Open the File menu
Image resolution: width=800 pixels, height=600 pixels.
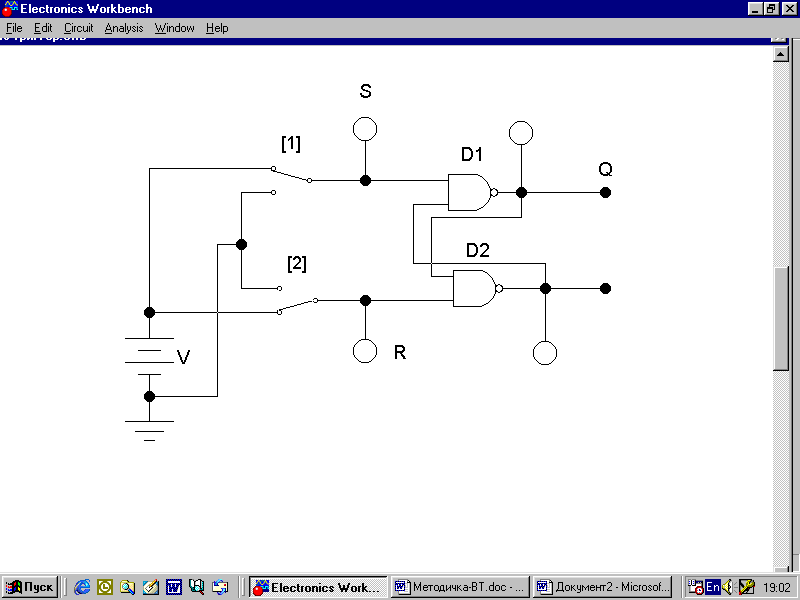(14, 28)
